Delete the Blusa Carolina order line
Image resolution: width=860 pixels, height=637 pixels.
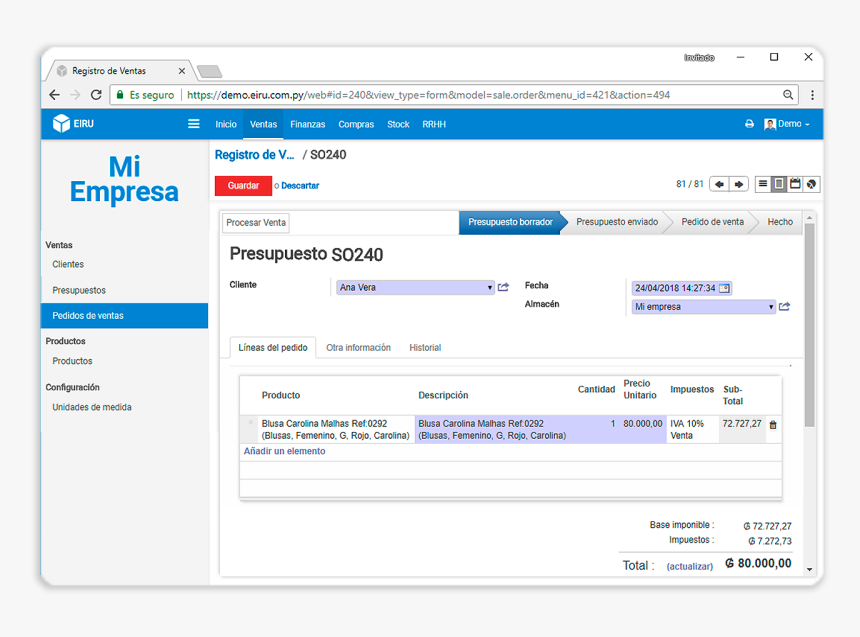(x=772, y=425)
